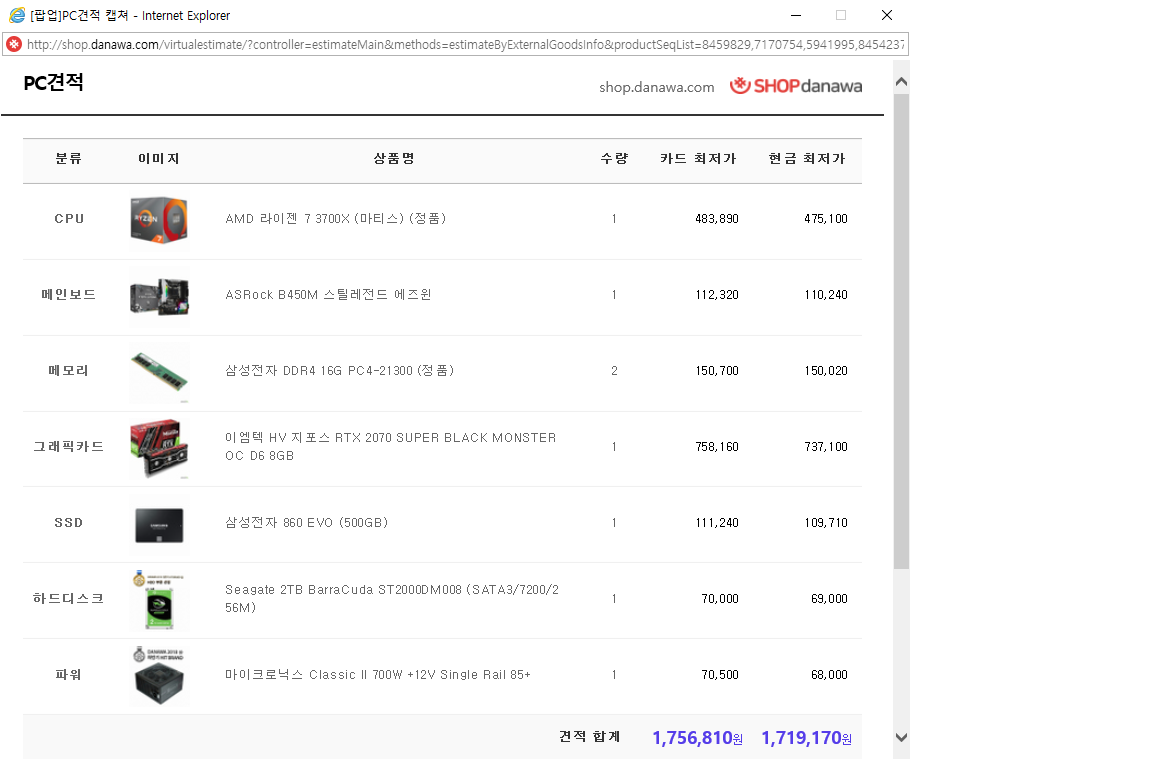
Task: Click memory quantity value 2
Action: pyautogui.click(x=614, y=371)
